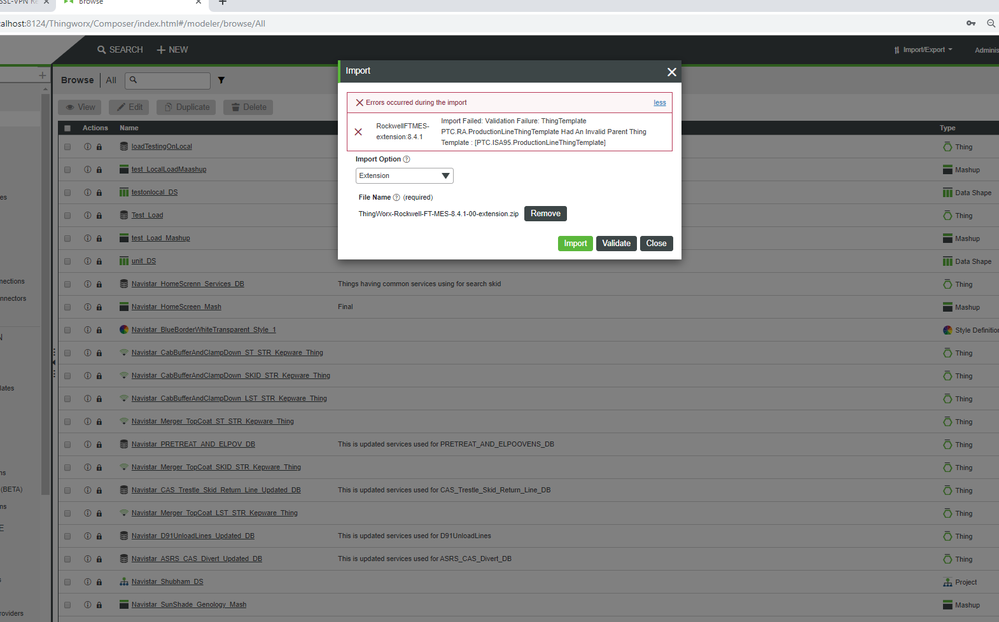The height and width of the screenshot is (622, 999).
Task: Check the testonlocal_DS row checkbox
Action: click(x=68, y=192)
